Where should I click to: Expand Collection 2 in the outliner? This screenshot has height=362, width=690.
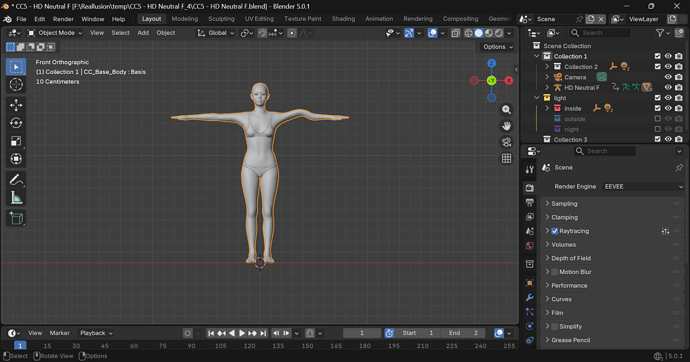(547, 66)
